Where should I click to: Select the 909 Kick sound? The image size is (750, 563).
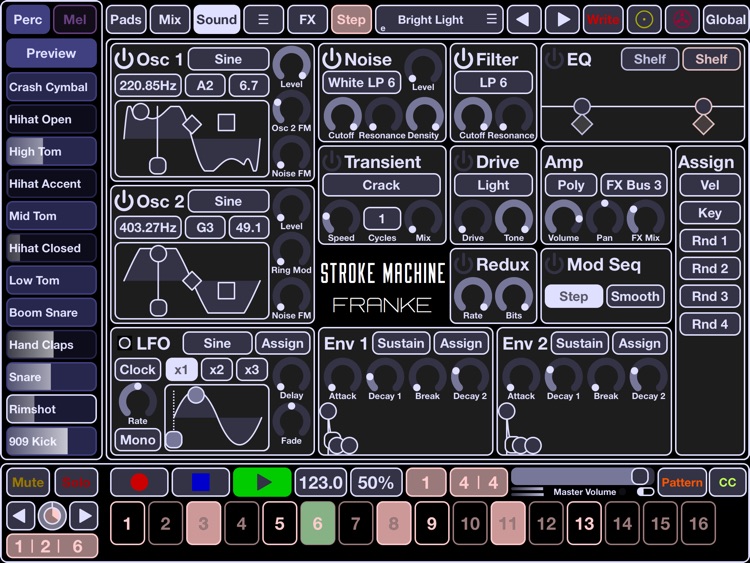point(51,441)
